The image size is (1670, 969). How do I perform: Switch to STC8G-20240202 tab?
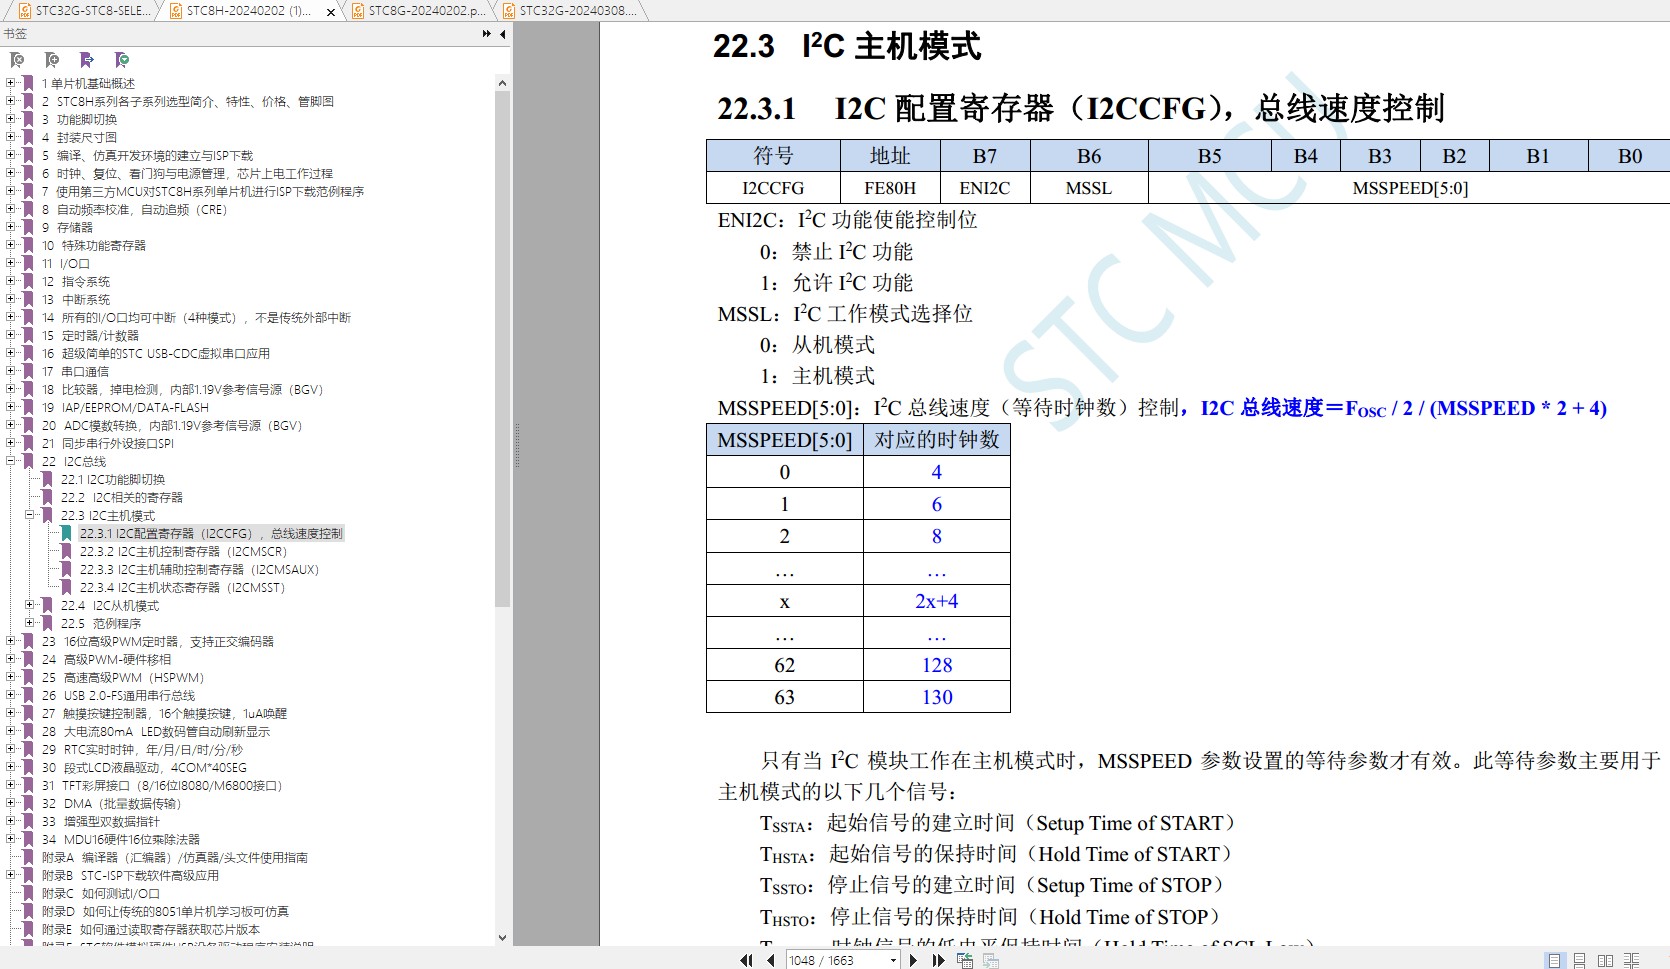420,11
